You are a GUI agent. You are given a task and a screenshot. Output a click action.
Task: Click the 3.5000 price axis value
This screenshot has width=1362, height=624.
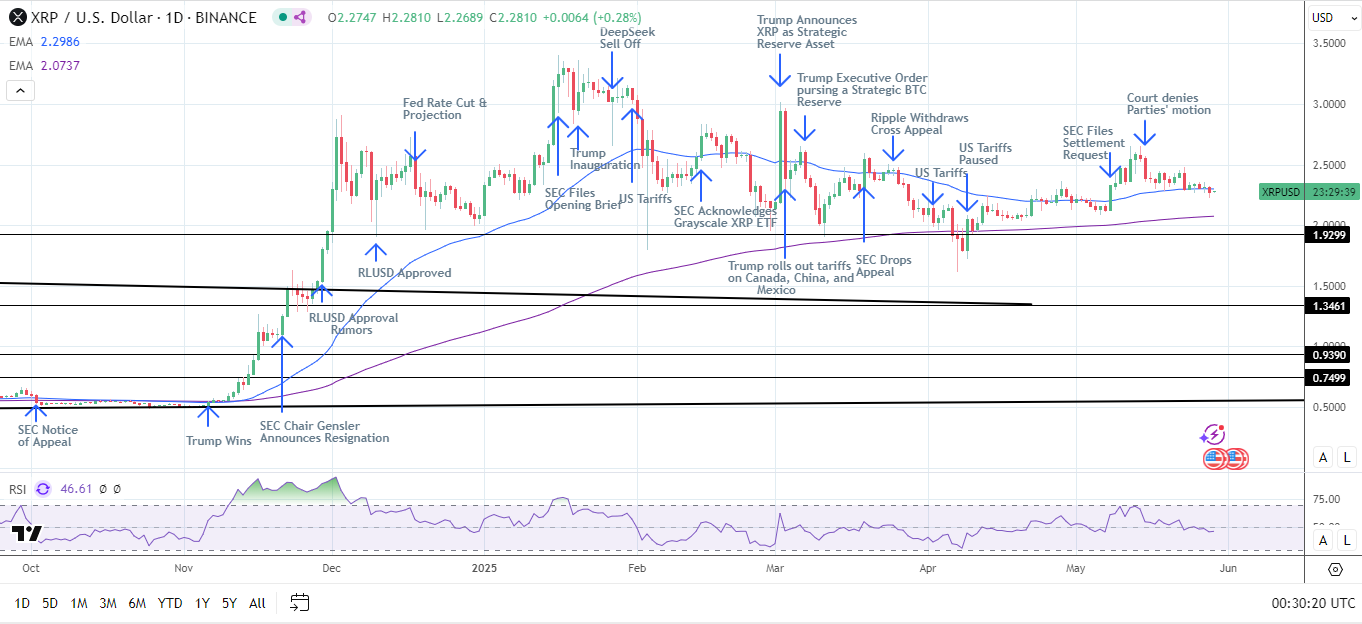click(x=1328, y=44)
